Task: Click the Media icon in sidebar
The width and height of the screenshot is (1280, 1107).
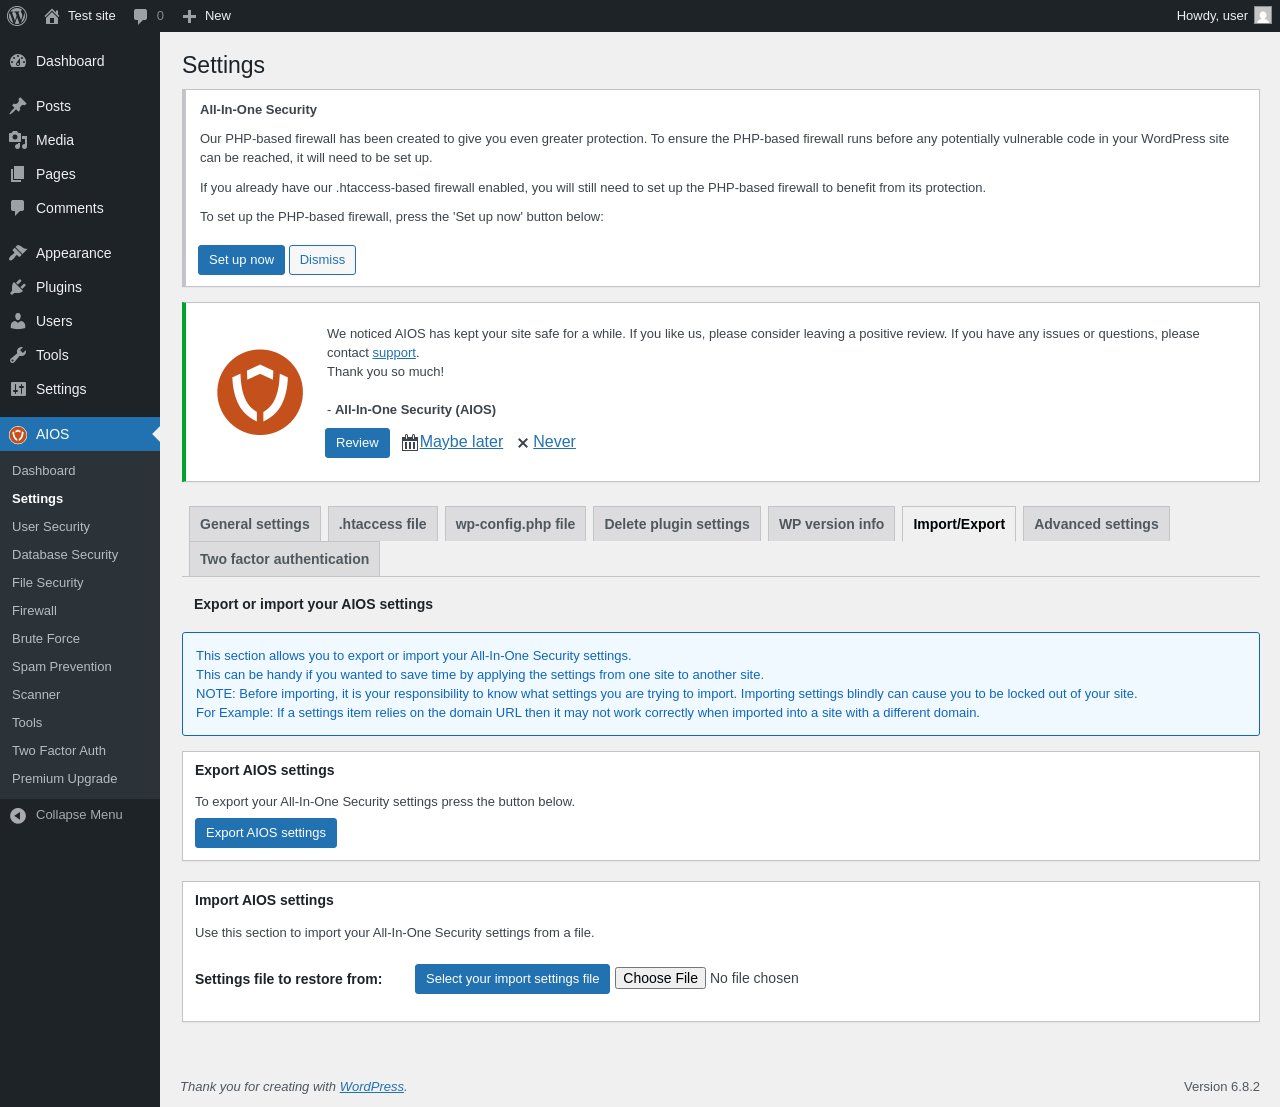Action: [x=18, y=140]
